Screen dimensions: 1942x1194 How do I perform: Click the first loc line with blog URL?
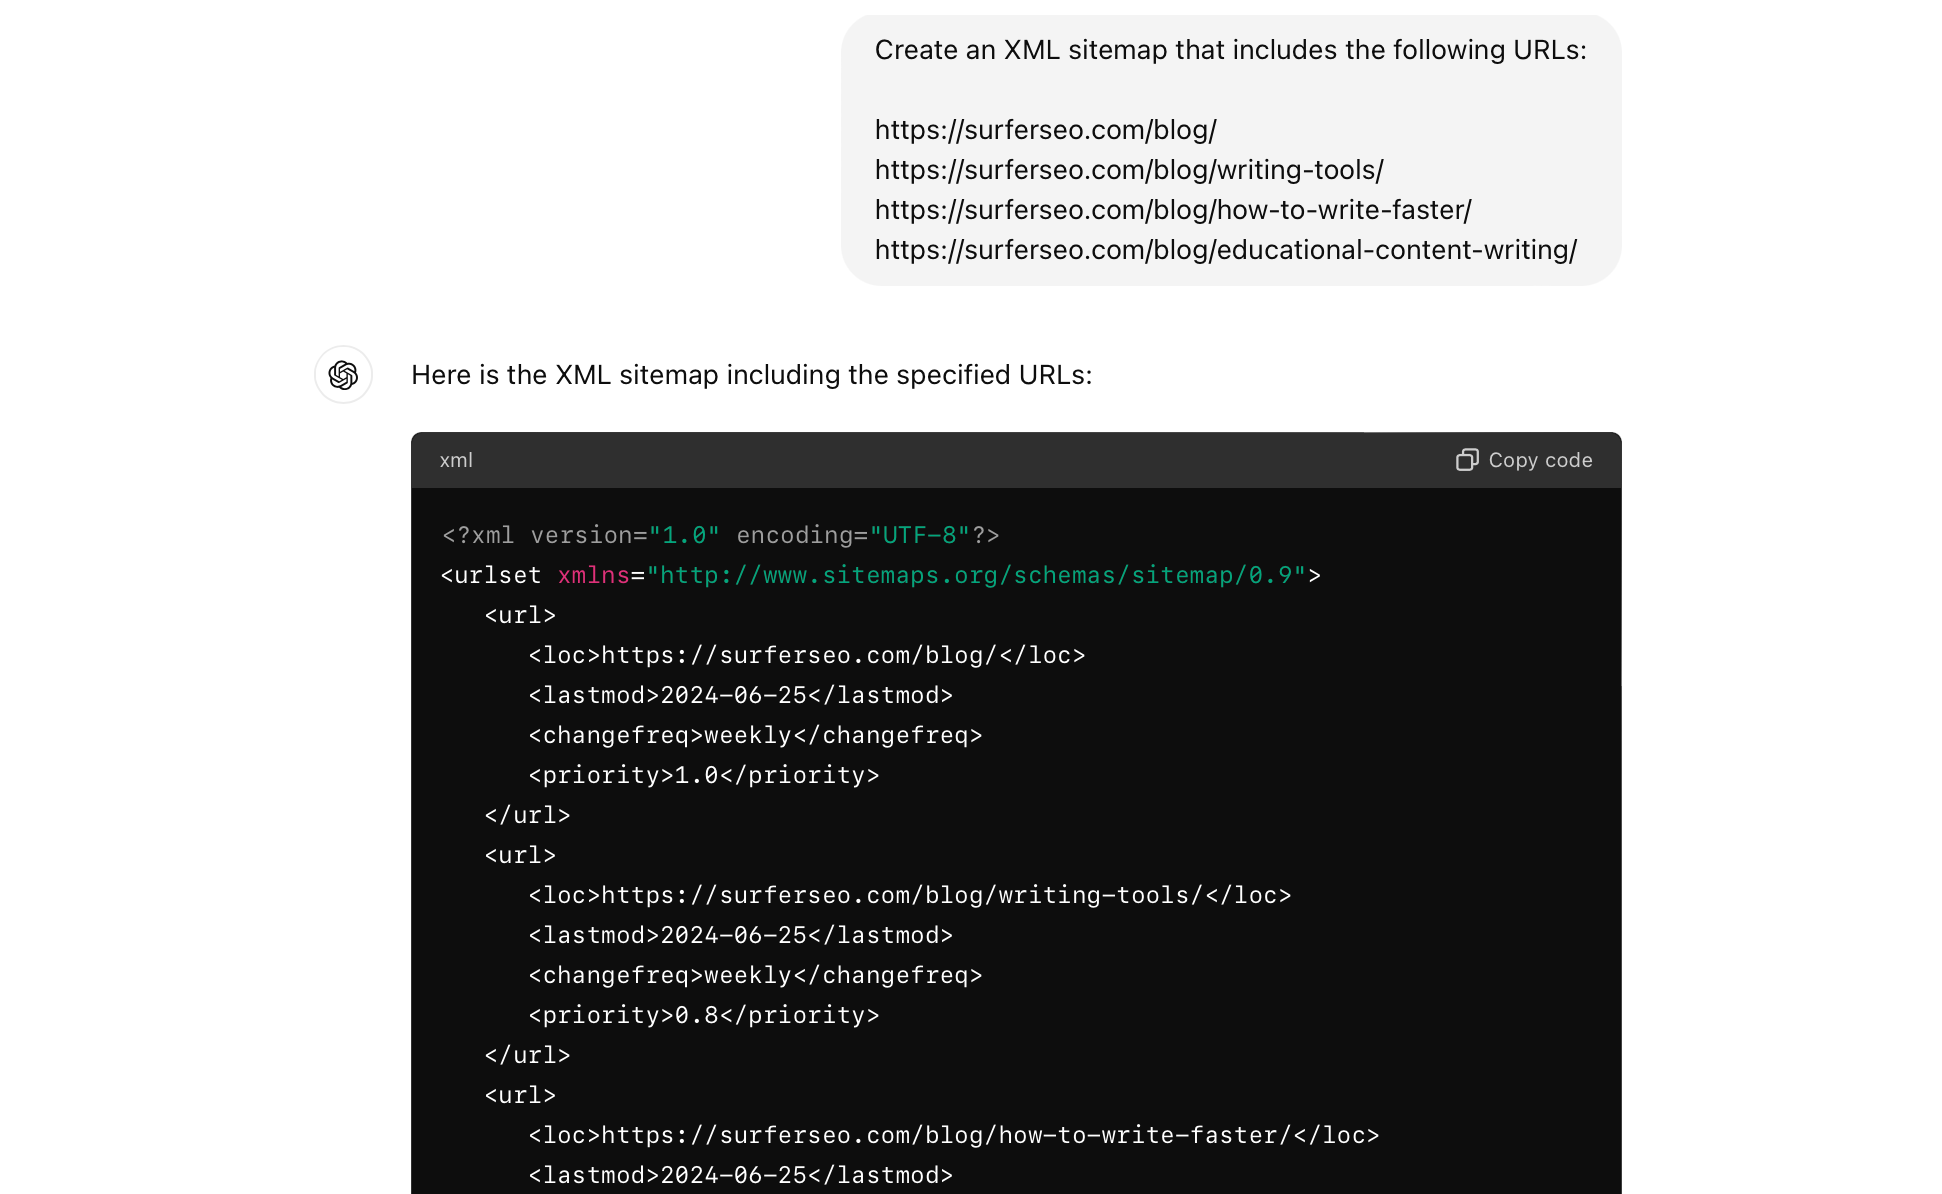806,656
